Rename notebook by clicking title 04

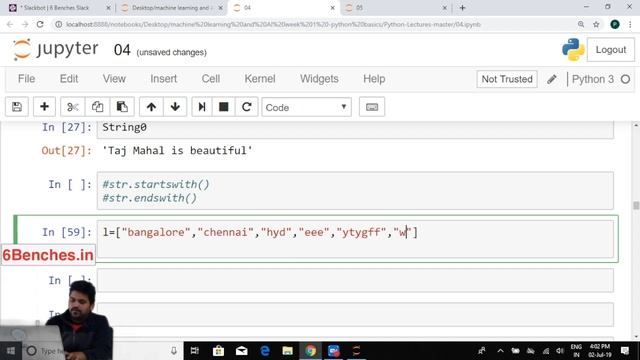click(122, 50)
